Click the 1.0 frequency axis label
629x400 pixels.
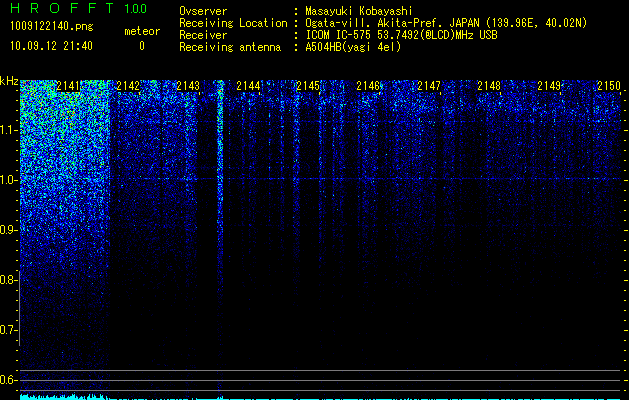8,180
